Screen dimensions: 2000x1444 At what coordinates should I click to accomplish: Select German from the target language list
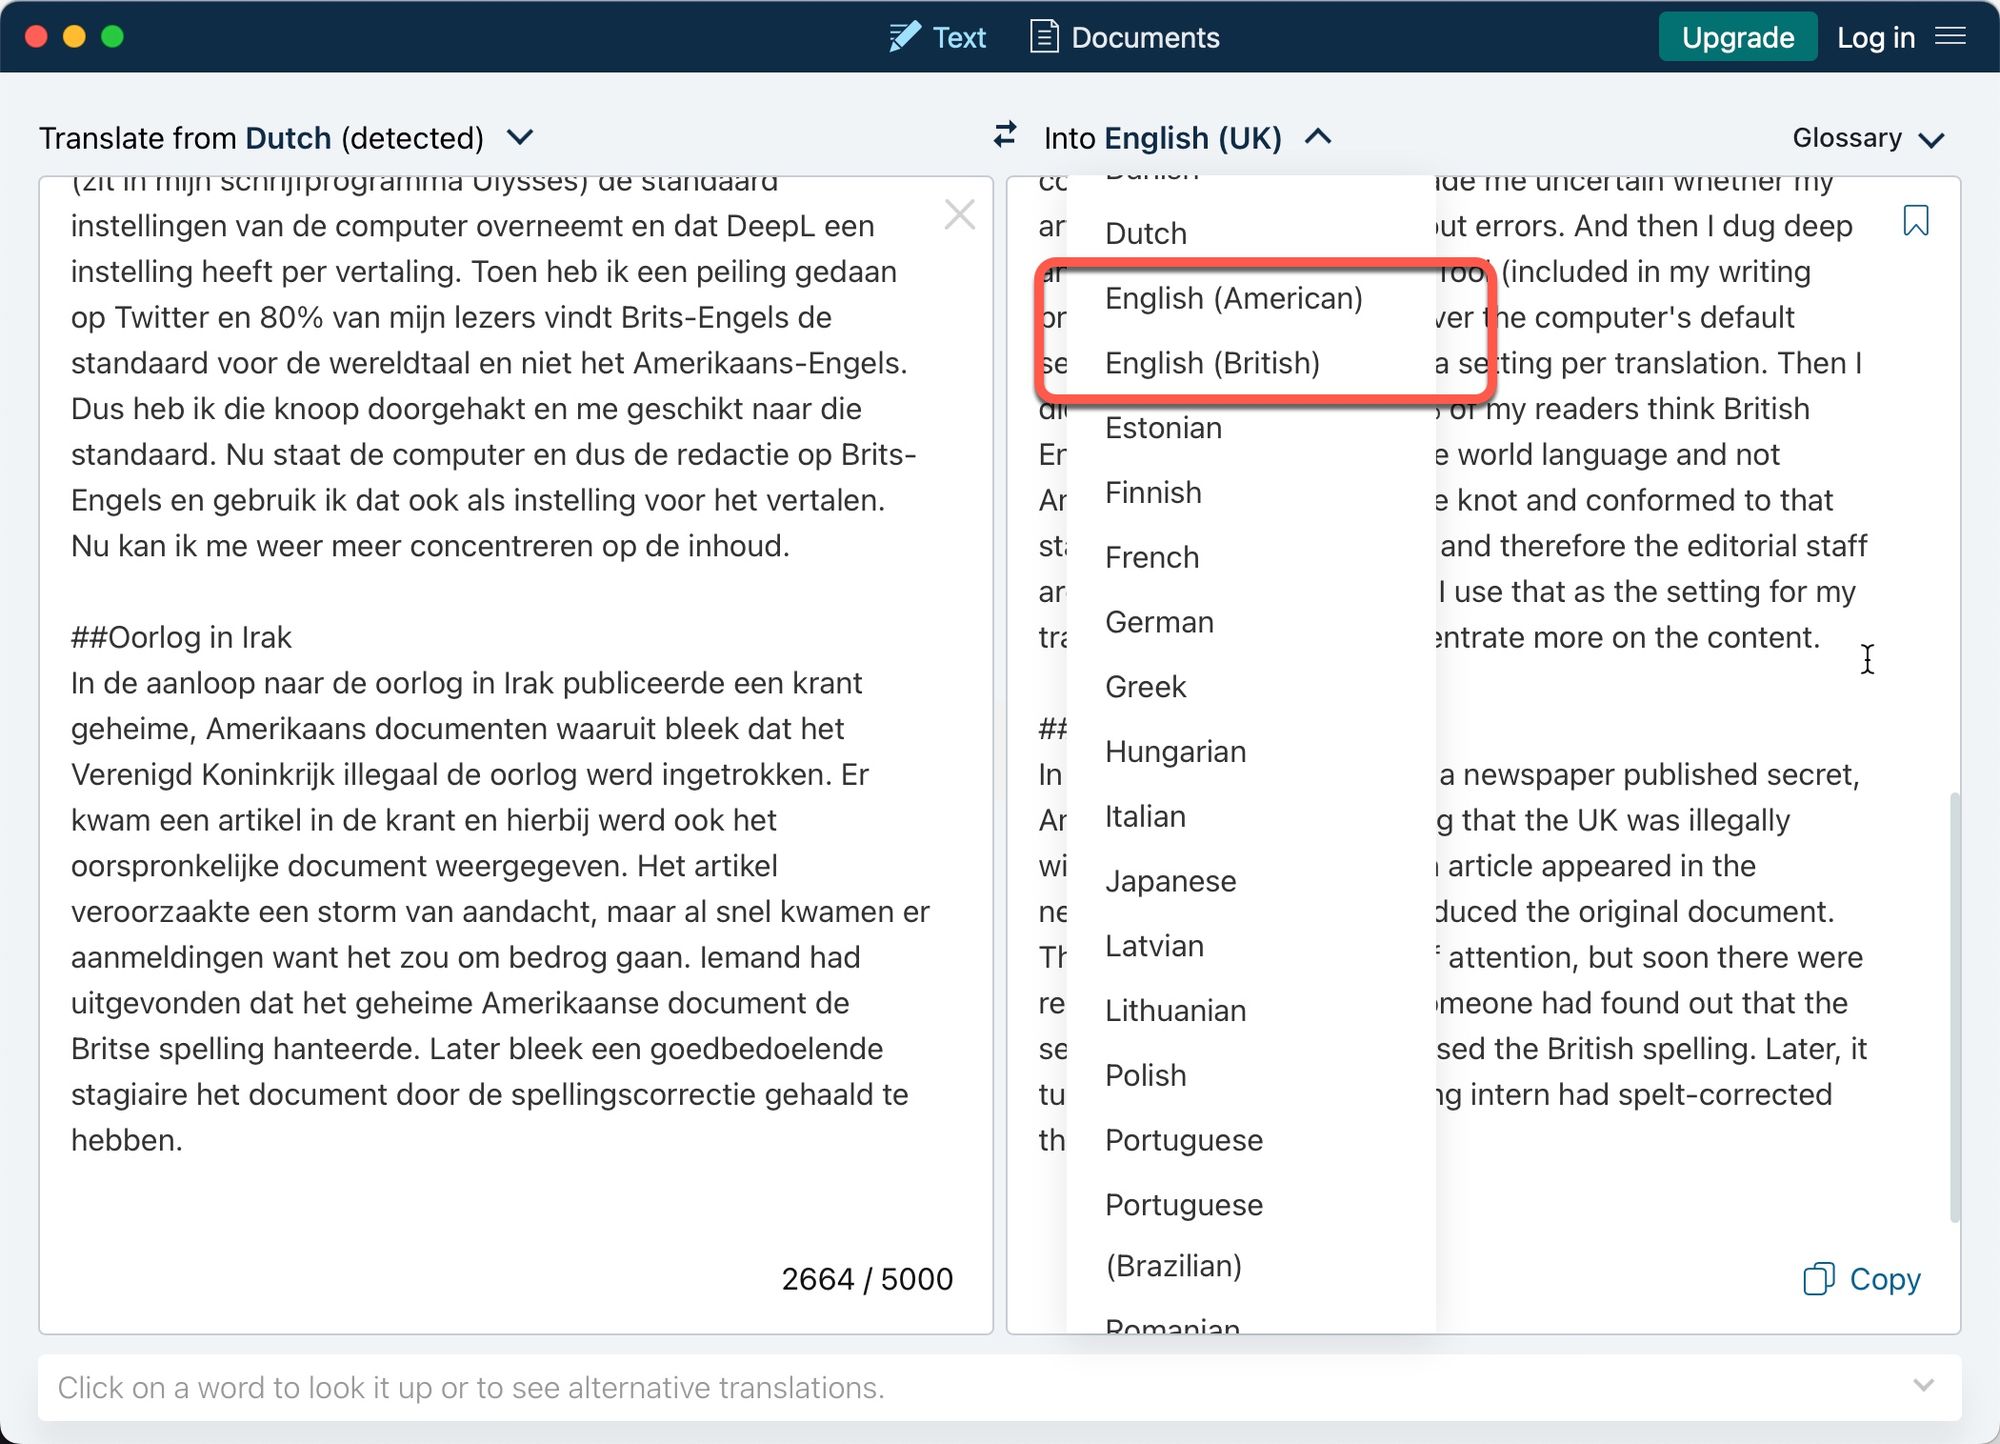(1160, 621)
